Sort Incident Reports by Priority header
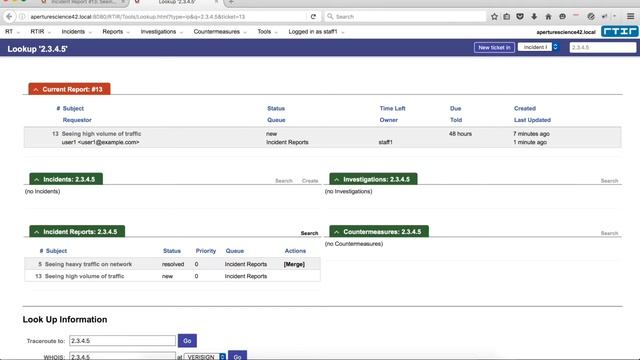Viewport: 640px width, 360px height. 206,251
